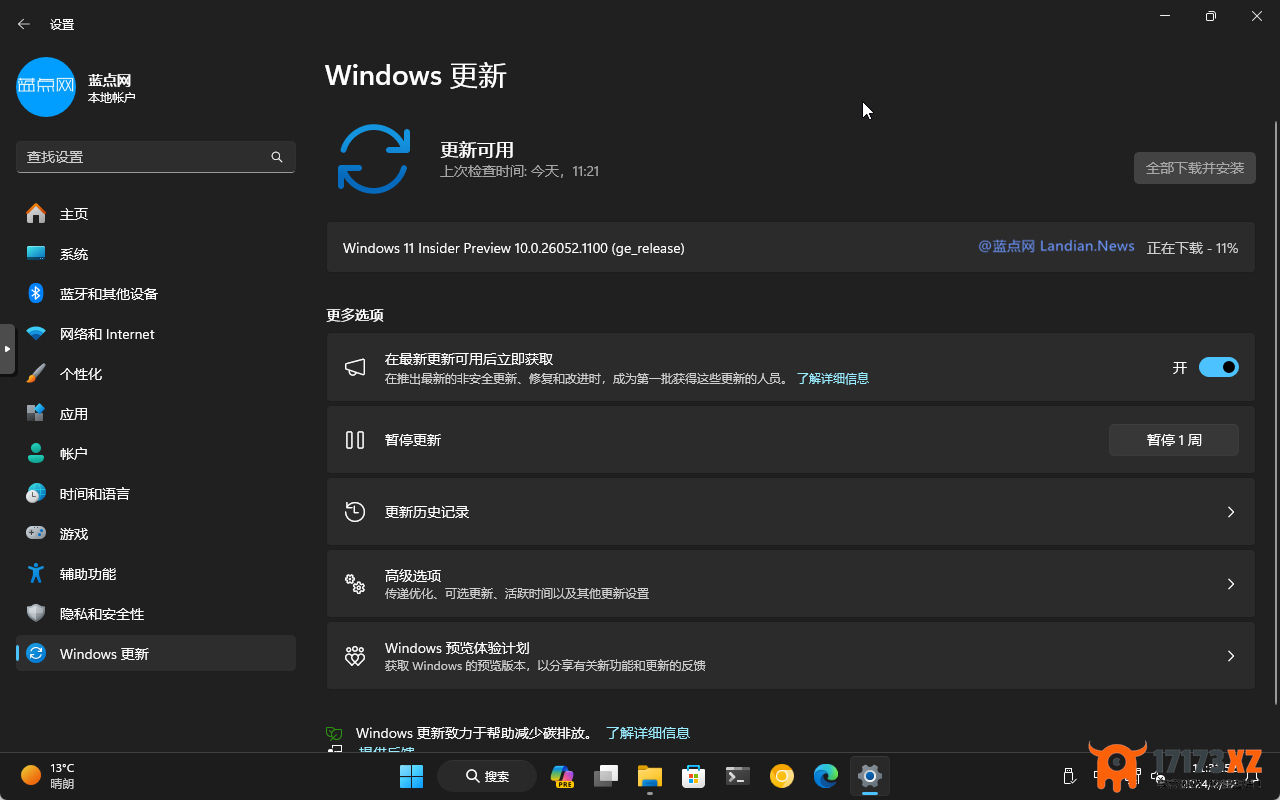Open 系统 settings

click(156, 254)
